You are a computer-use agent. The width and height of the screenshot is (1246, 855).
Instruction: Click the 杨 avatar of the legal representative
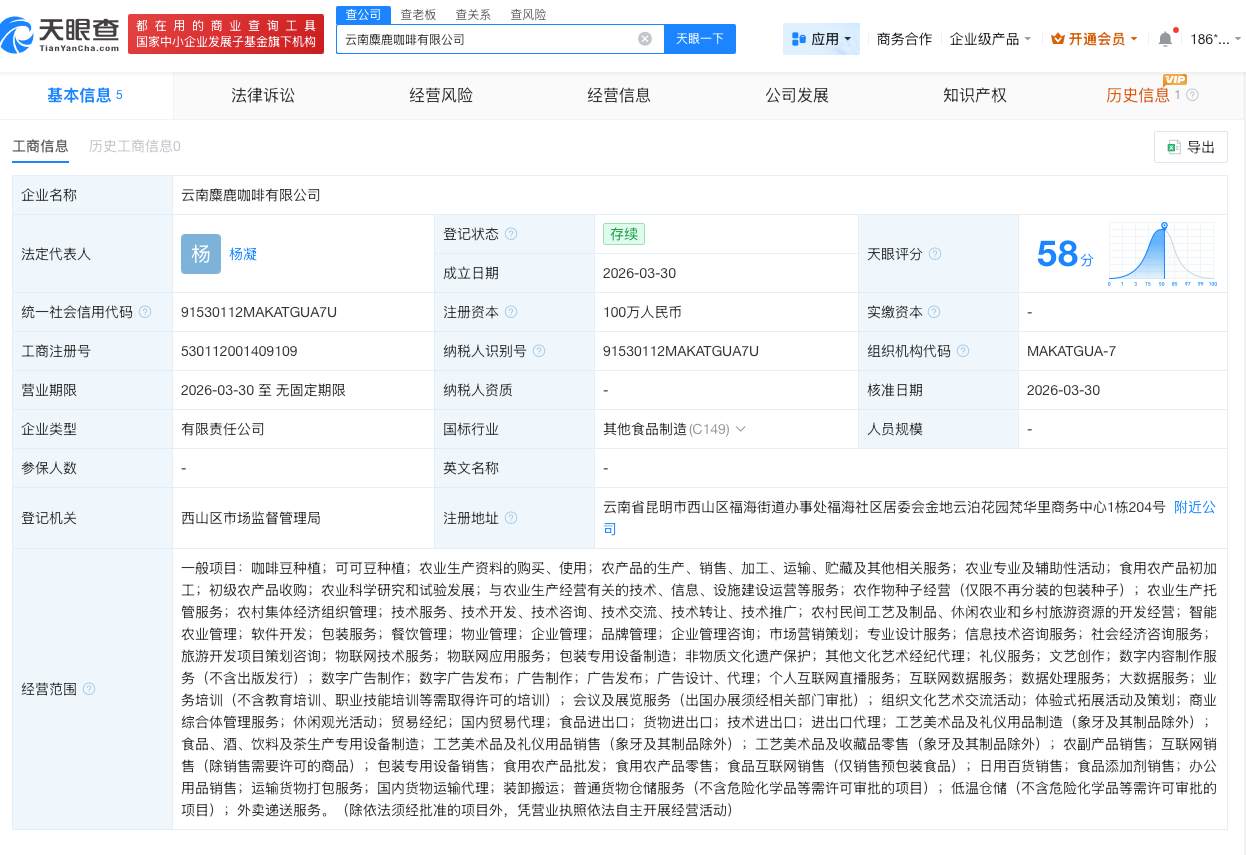pyautogui.click(x=200, y=254)
